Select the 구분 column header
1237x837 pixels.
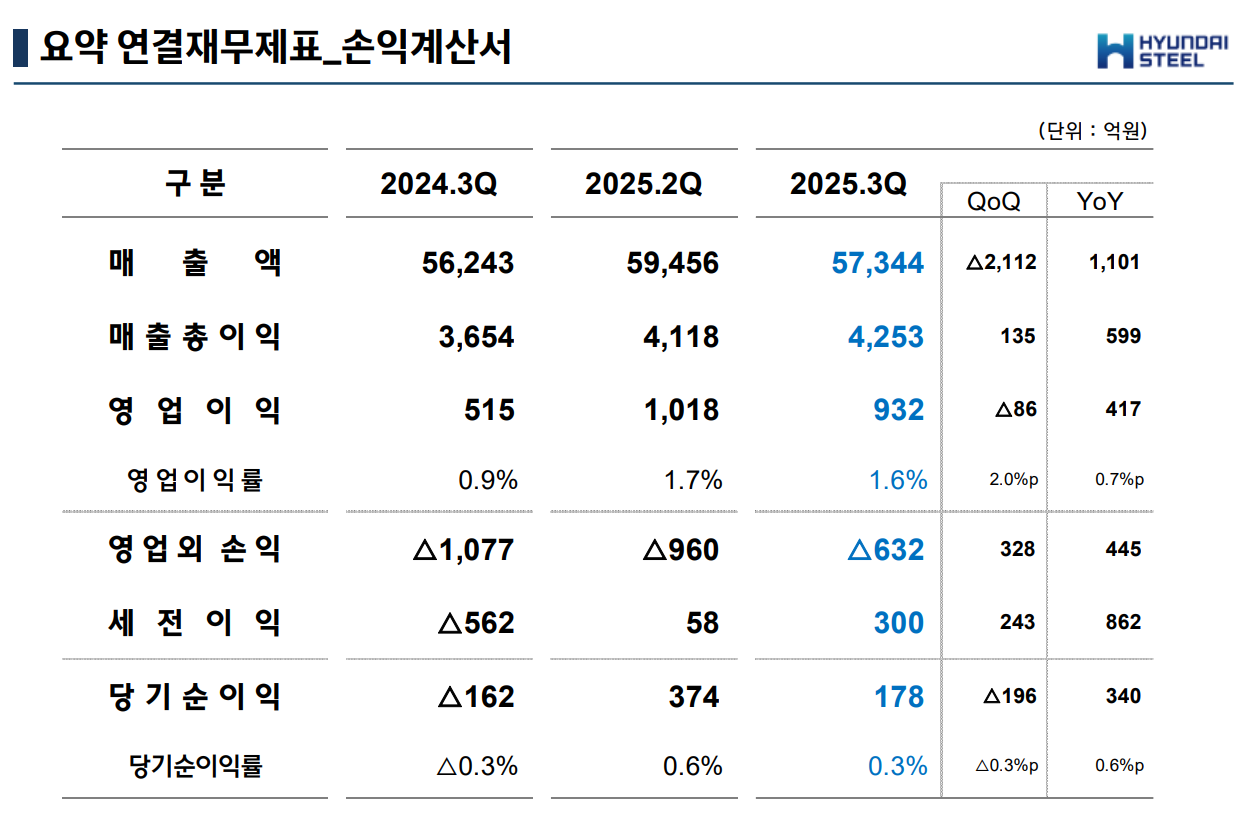point(195,184)
